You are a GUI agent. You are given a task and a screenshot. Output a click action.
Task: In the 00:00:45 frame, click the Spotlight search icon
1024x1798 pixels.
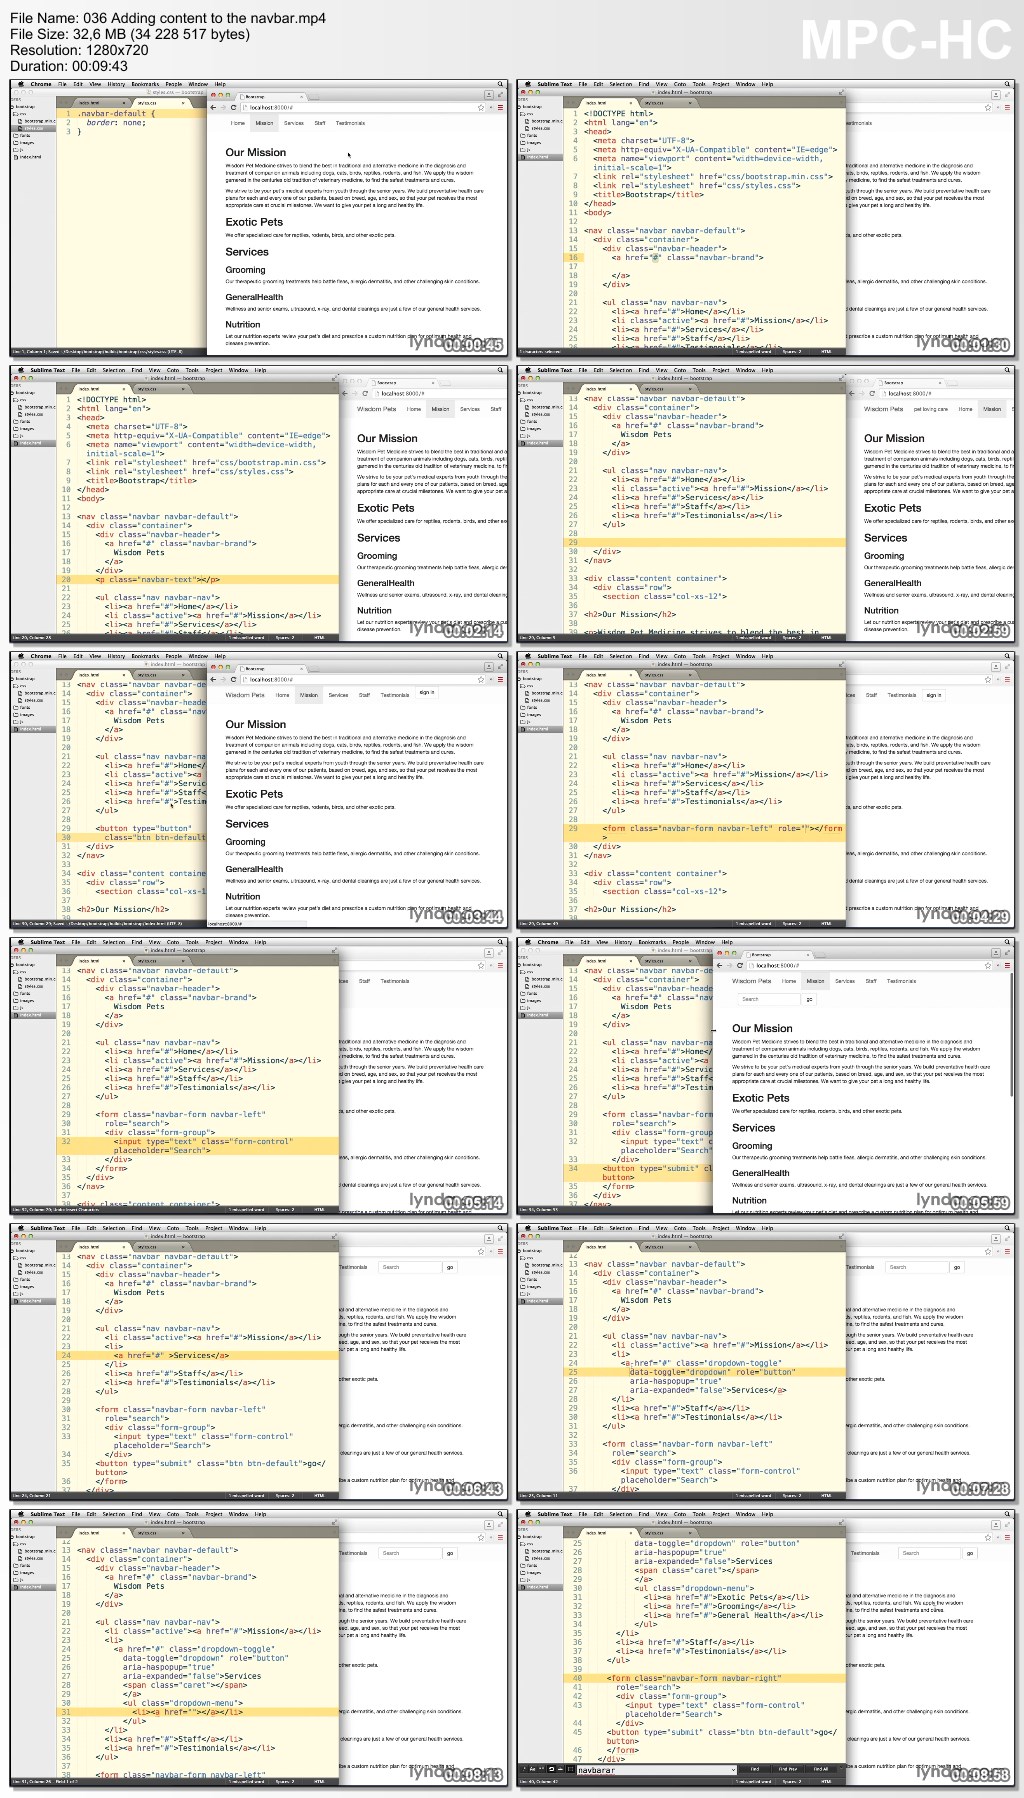pyautogui.click(x=501, y=84)
